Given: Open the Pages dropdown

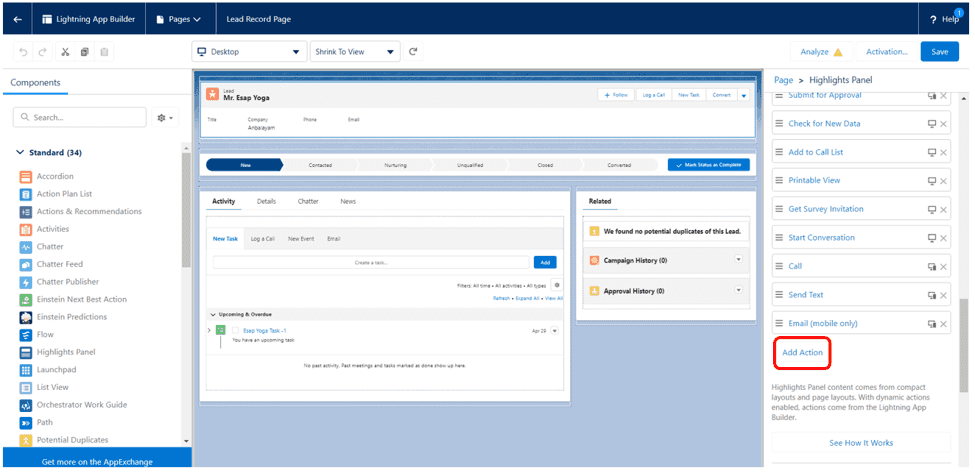Looking at the screenshot, I should 178,19.
